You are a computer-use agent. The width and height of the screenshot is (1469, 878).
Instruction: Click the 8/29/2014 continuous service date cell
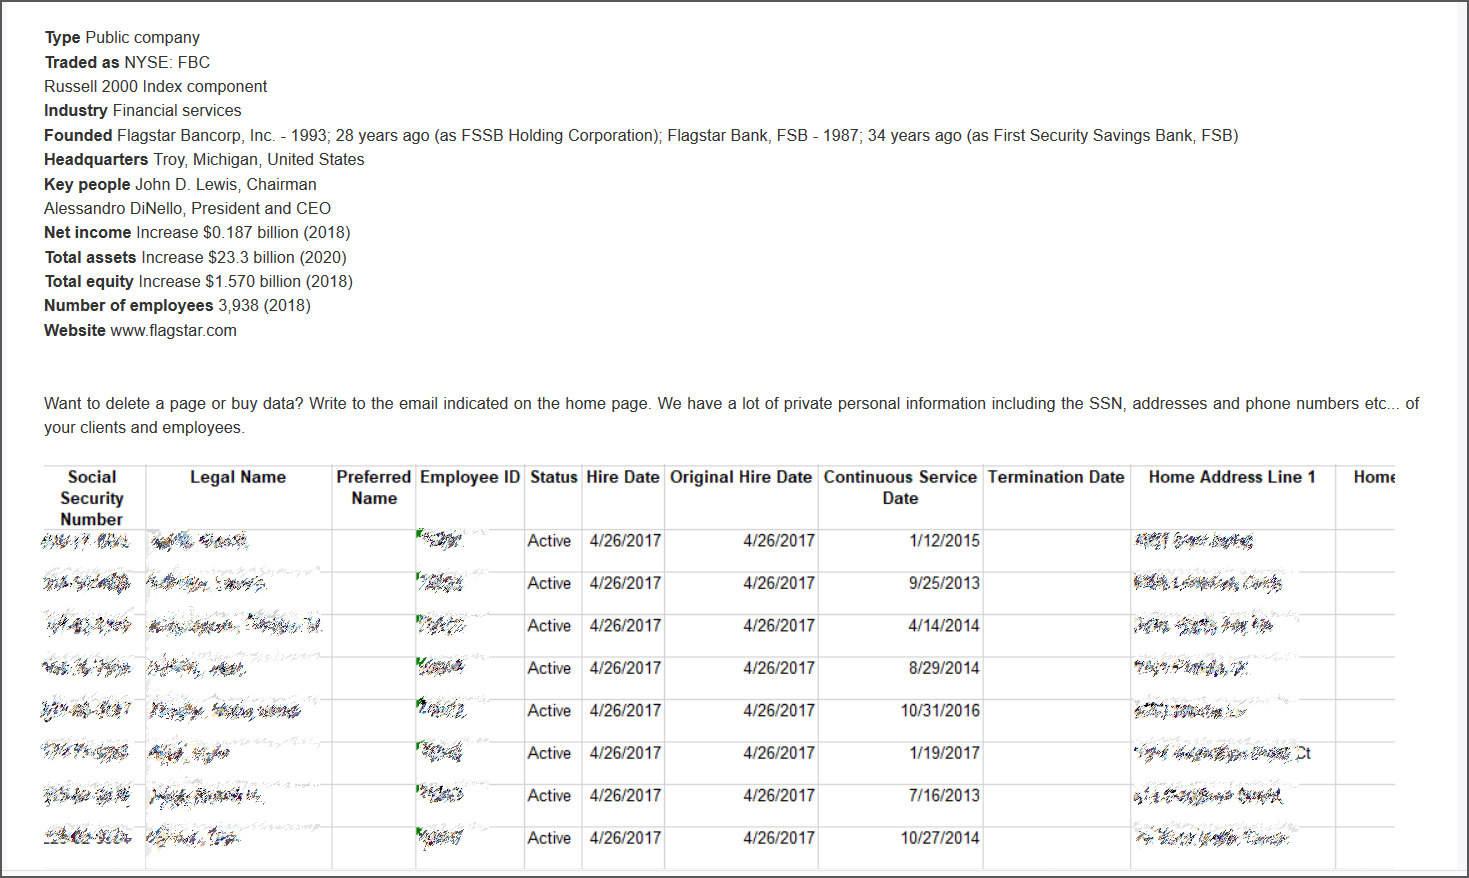[x=944, y=668]
